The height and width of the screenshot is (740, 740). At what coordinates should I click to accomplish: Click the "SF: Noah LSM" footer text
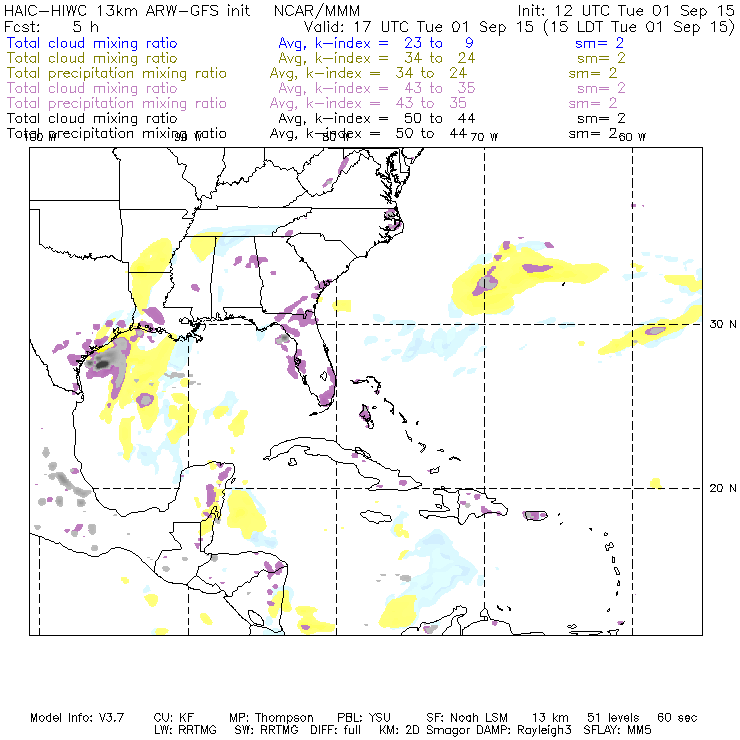point(467,718)
